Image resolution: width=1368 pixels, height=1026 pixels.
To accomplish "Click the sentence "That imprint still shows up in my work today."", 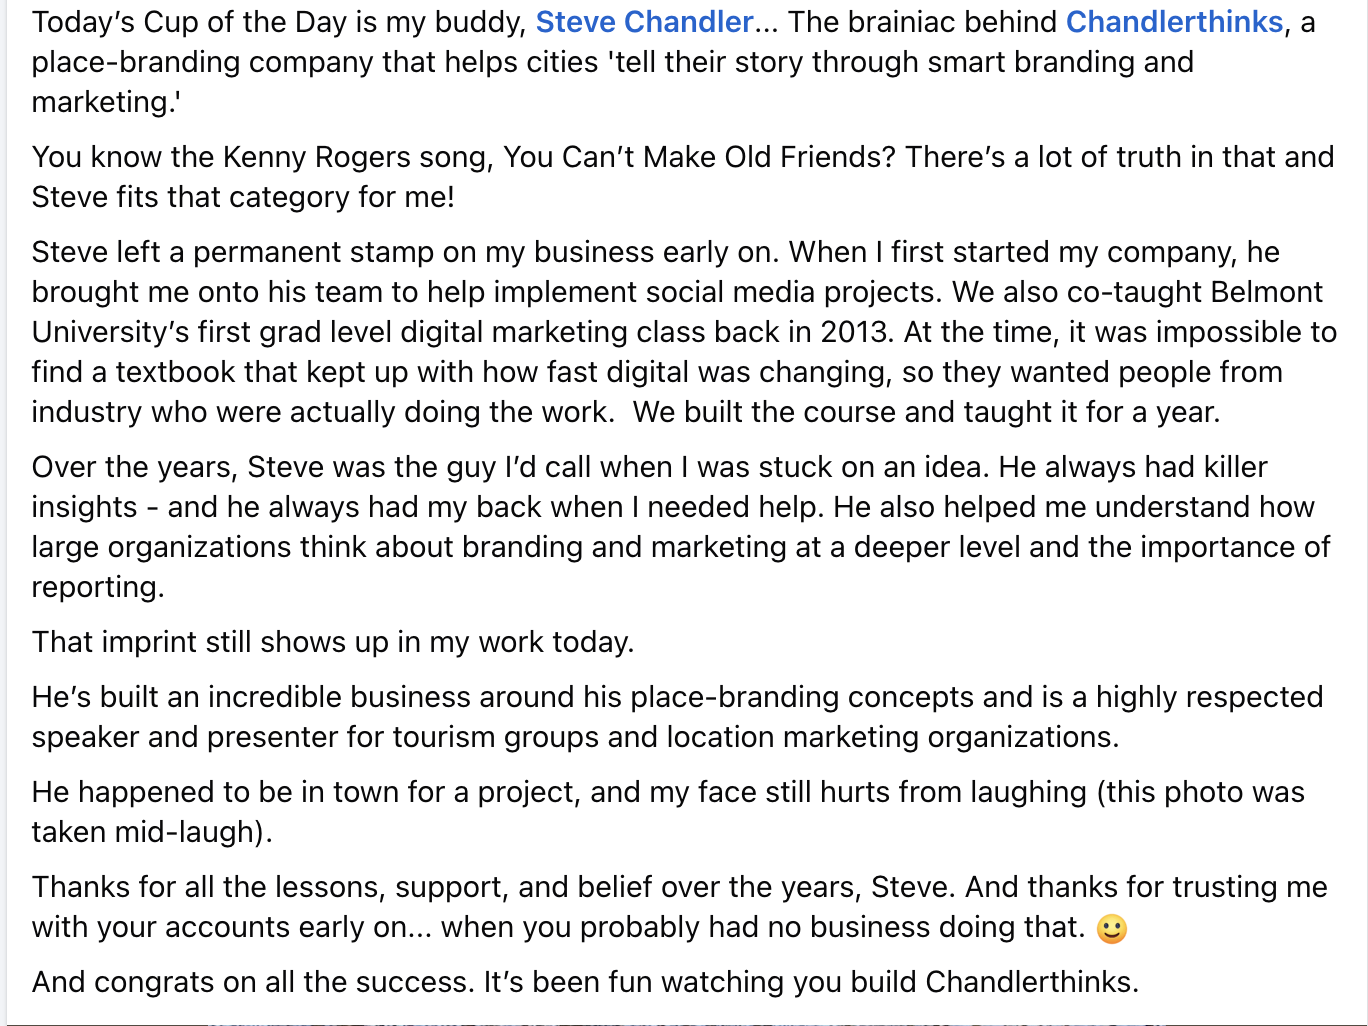I will pos(333,642).
